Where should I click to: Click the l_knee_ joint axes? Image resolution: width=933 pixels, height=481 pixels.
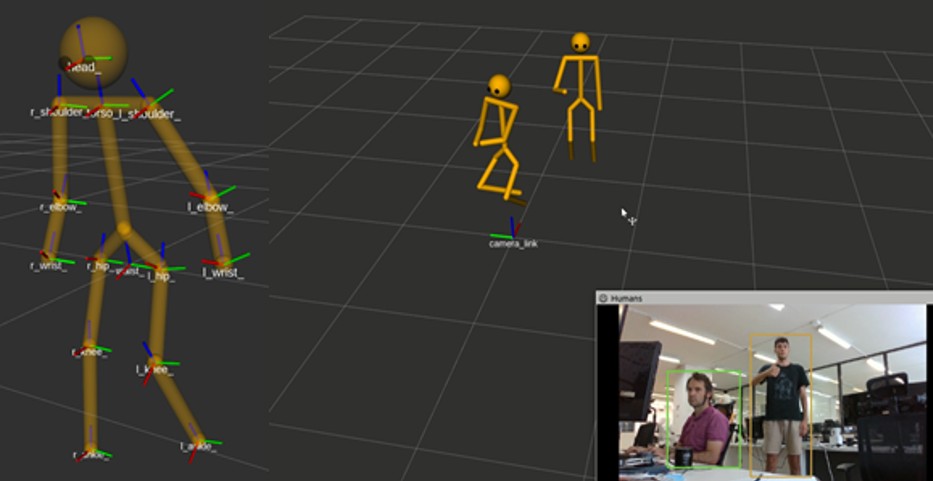tap(154, 362)
